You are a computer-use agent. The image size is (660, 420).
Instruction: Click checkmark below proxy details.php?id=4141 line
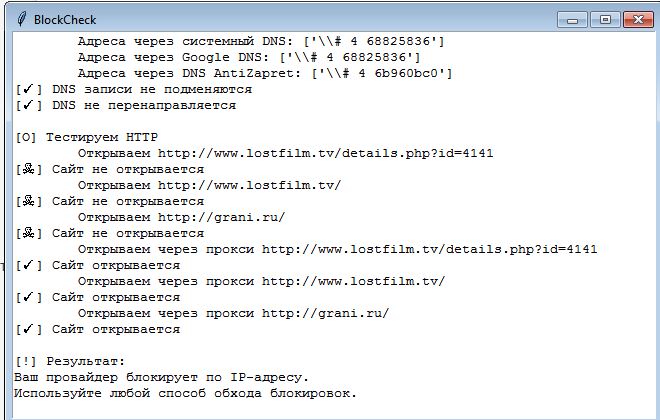coord(28,265)
